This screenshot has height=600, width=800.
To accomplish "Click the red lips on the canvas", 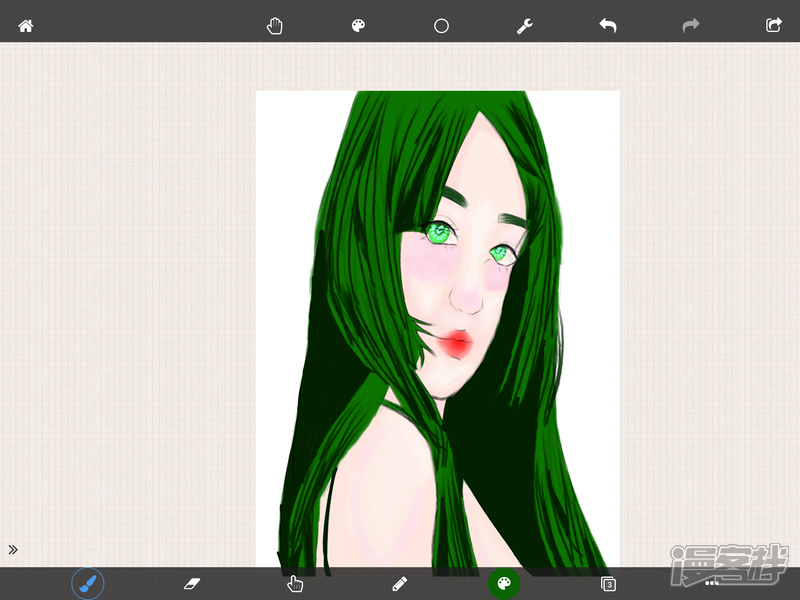I will pos(458,343).
